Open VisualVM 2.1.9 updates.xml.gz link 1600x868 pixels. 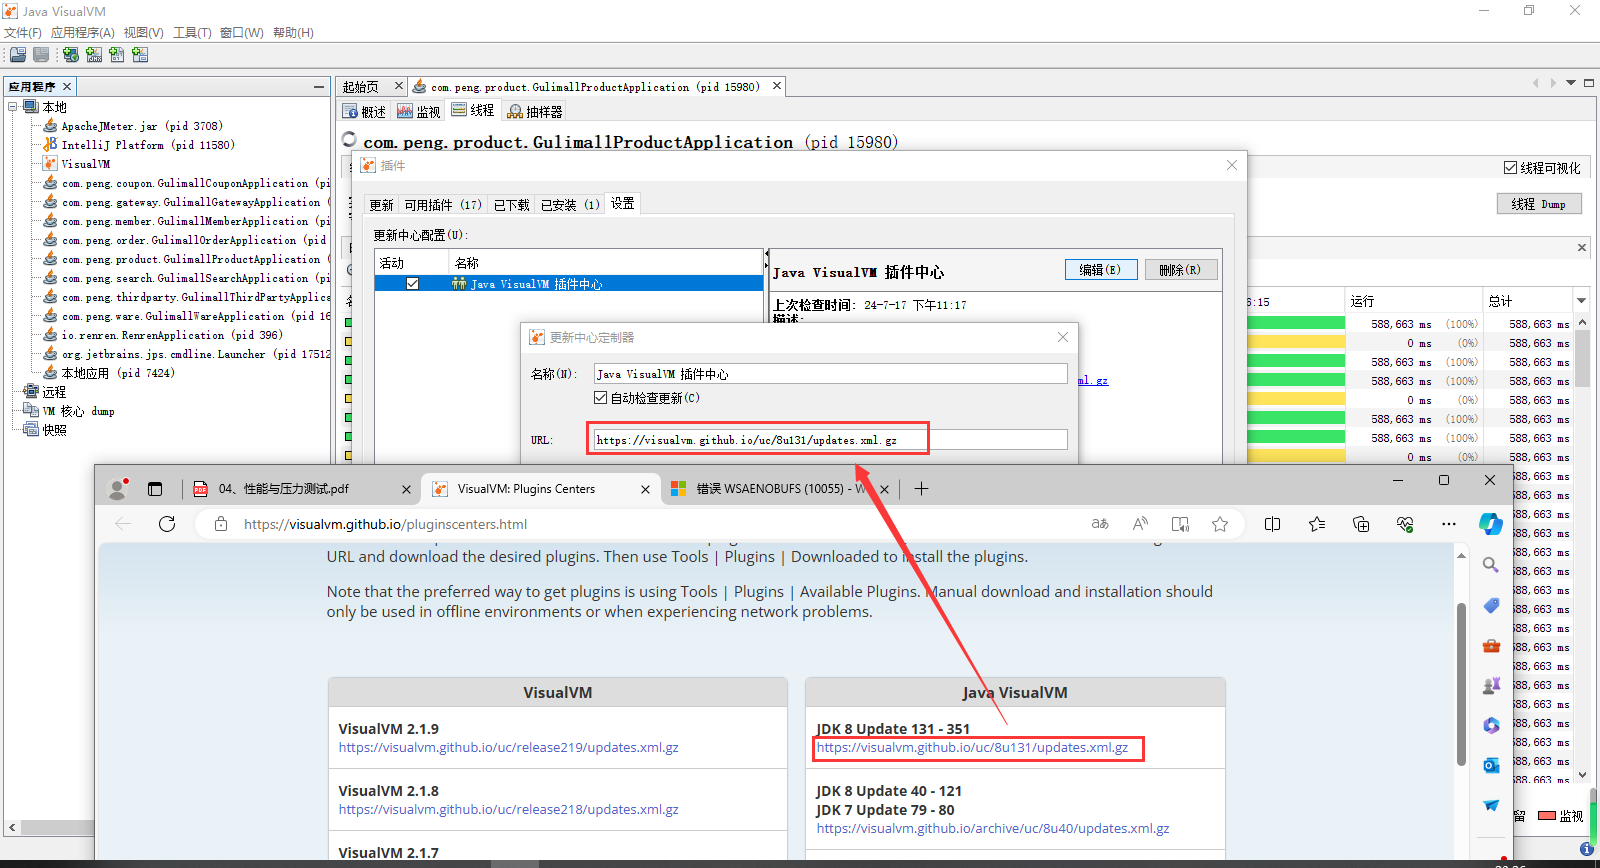tap(509, 748)
